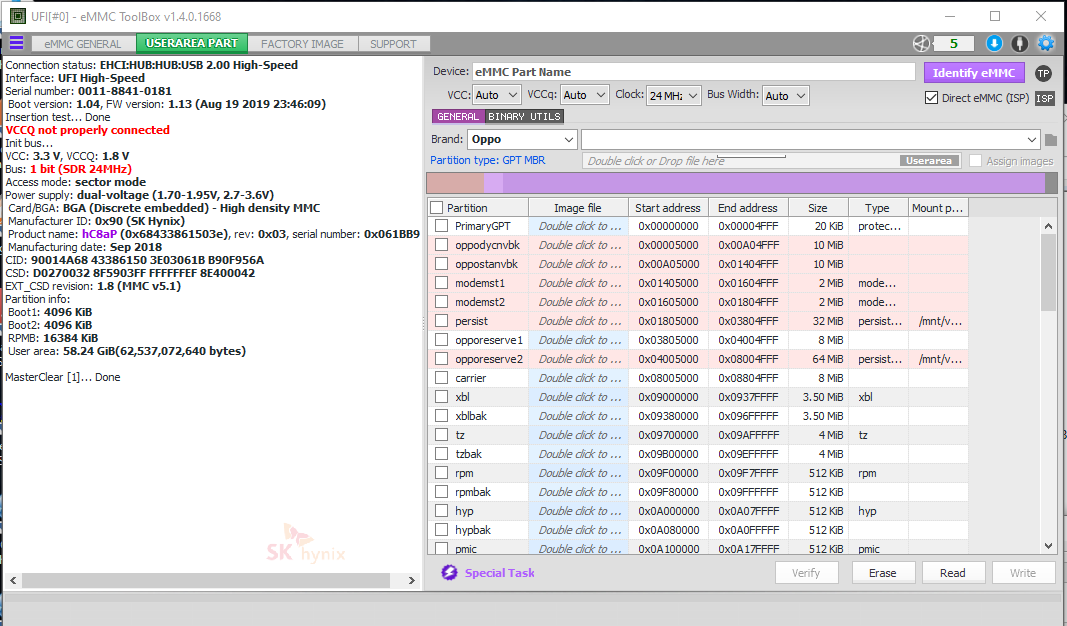1067x626 pixels.
Task: Click the TP round icon
Action: pyautogui.click(x=1043, y=73)
